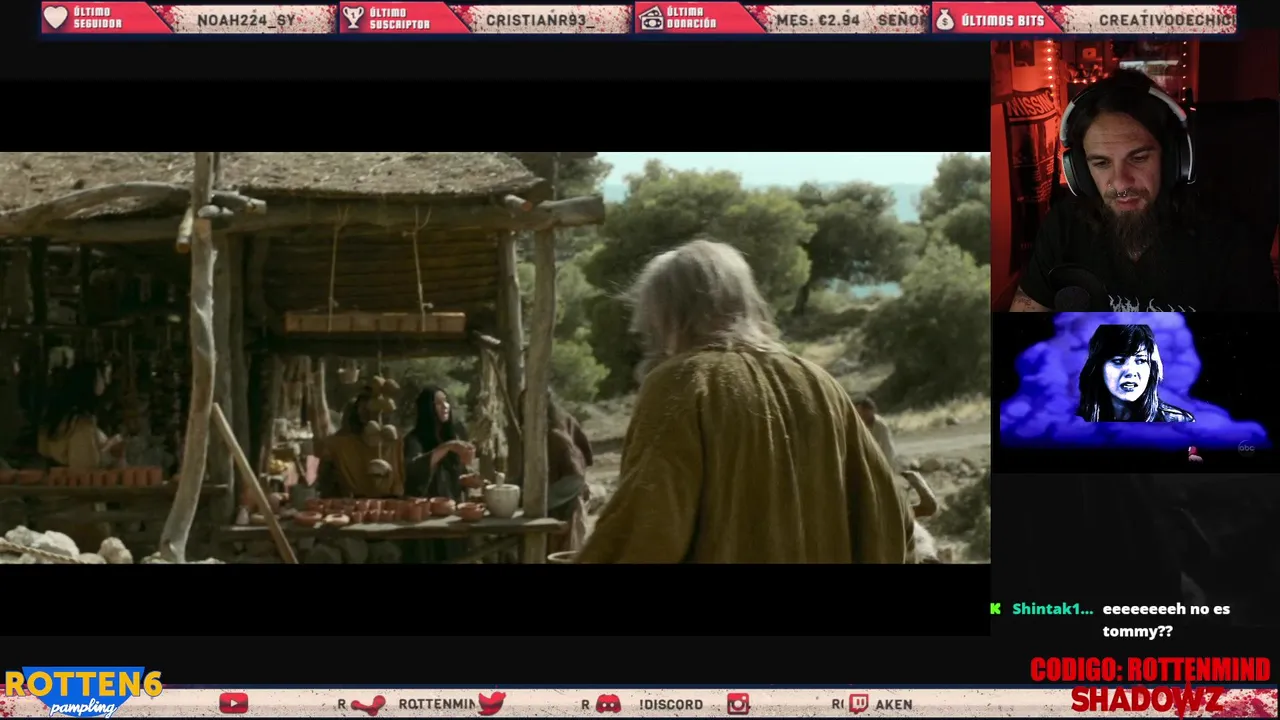1280x720 pixels.
Task: Click the main movie video area
Action: click(x=495, y=358)
